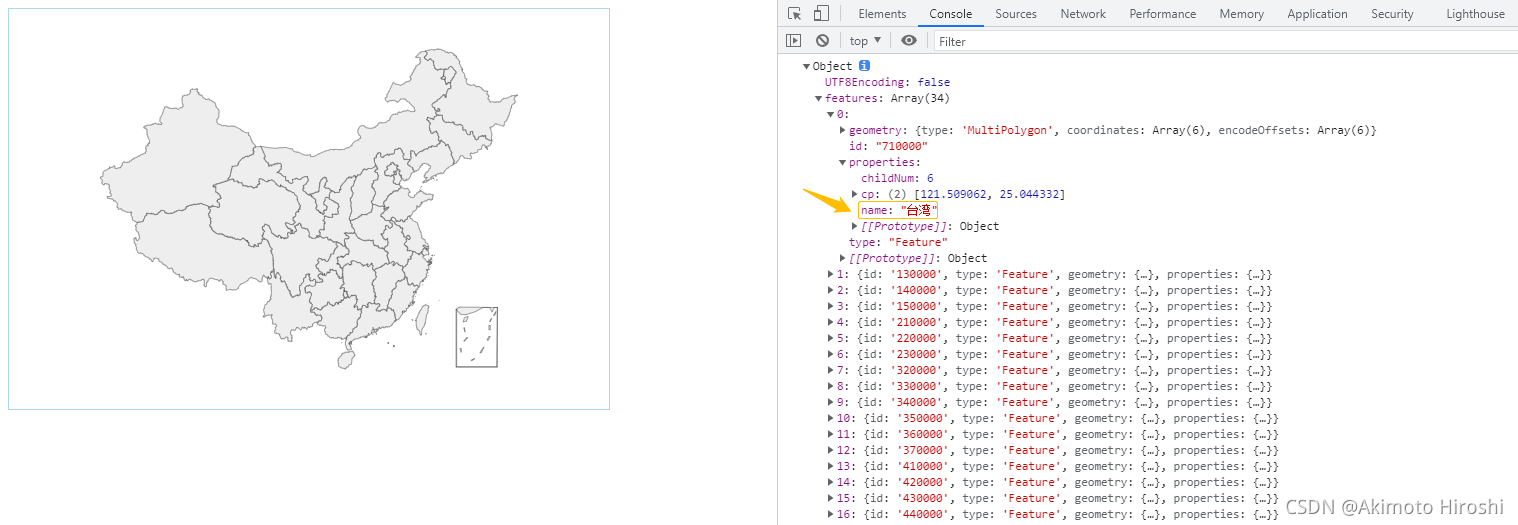Click Taiwan island on the map
Viewport: 1518px width, 525px height.
(x=422, y=320)
